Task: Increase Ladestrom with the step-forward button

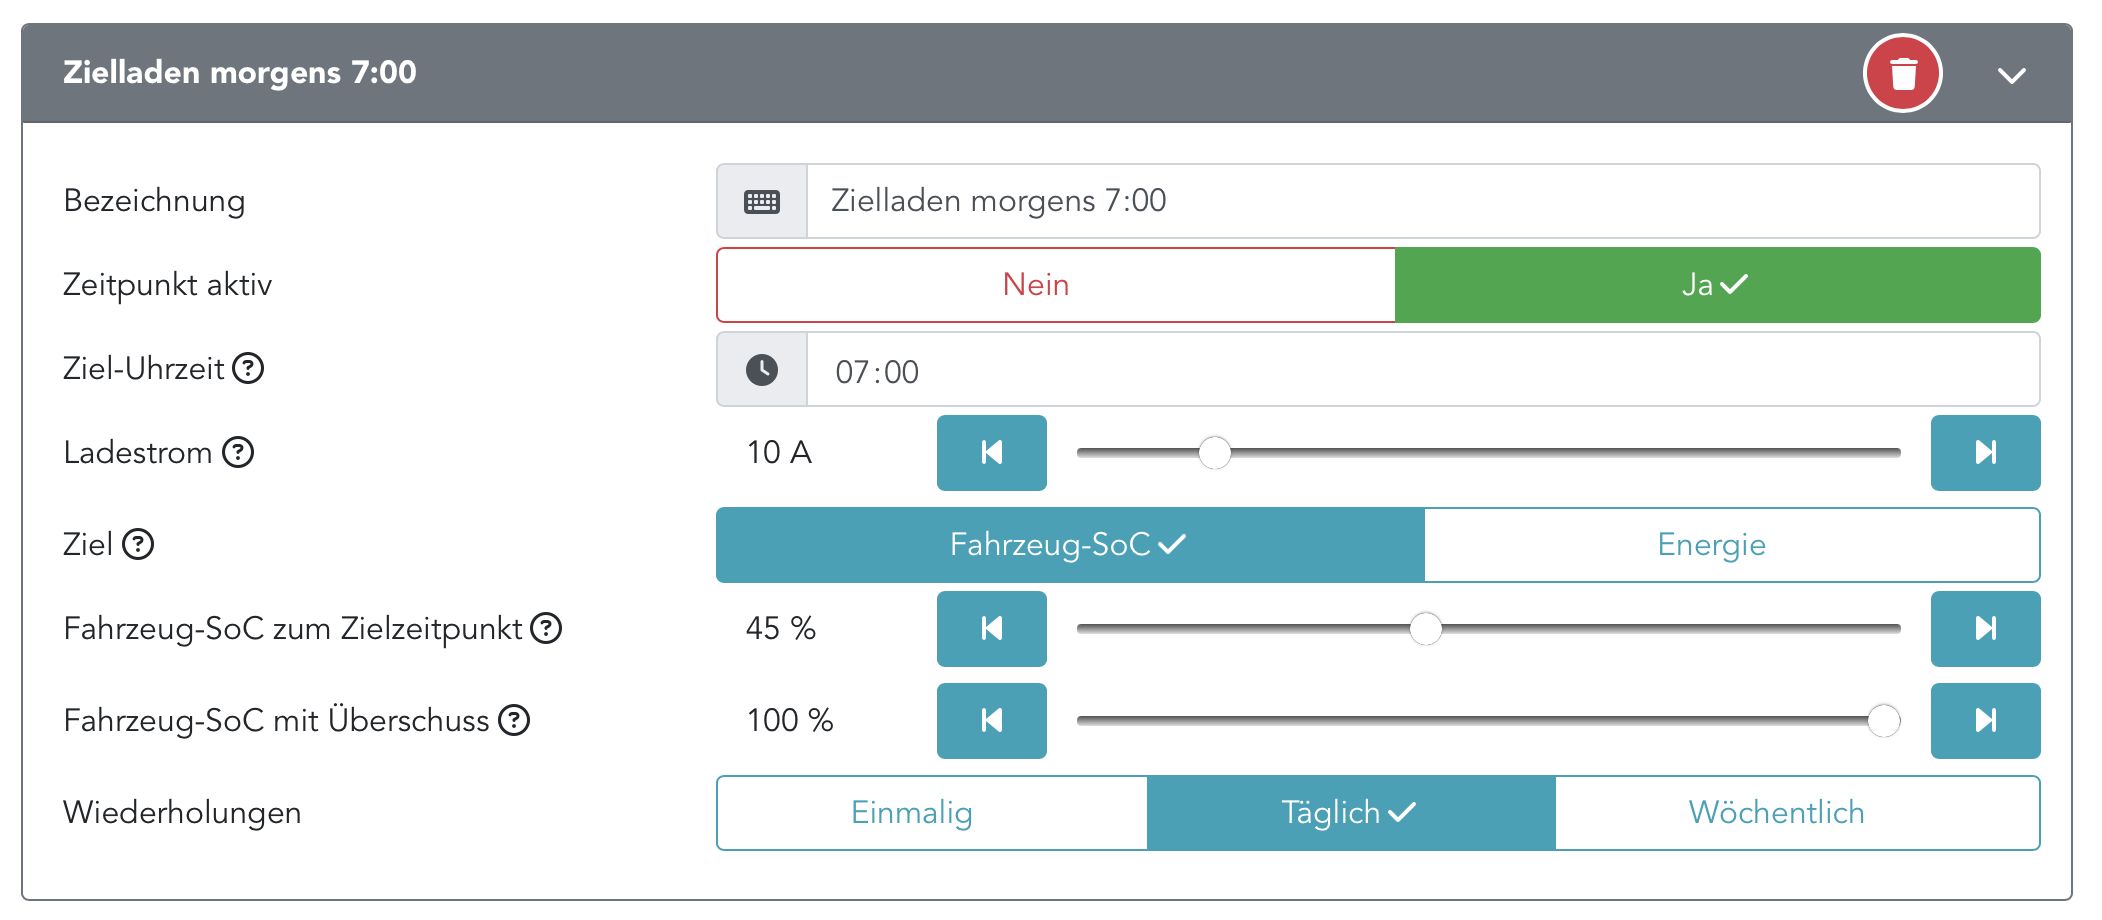Action: [1985, 453]
